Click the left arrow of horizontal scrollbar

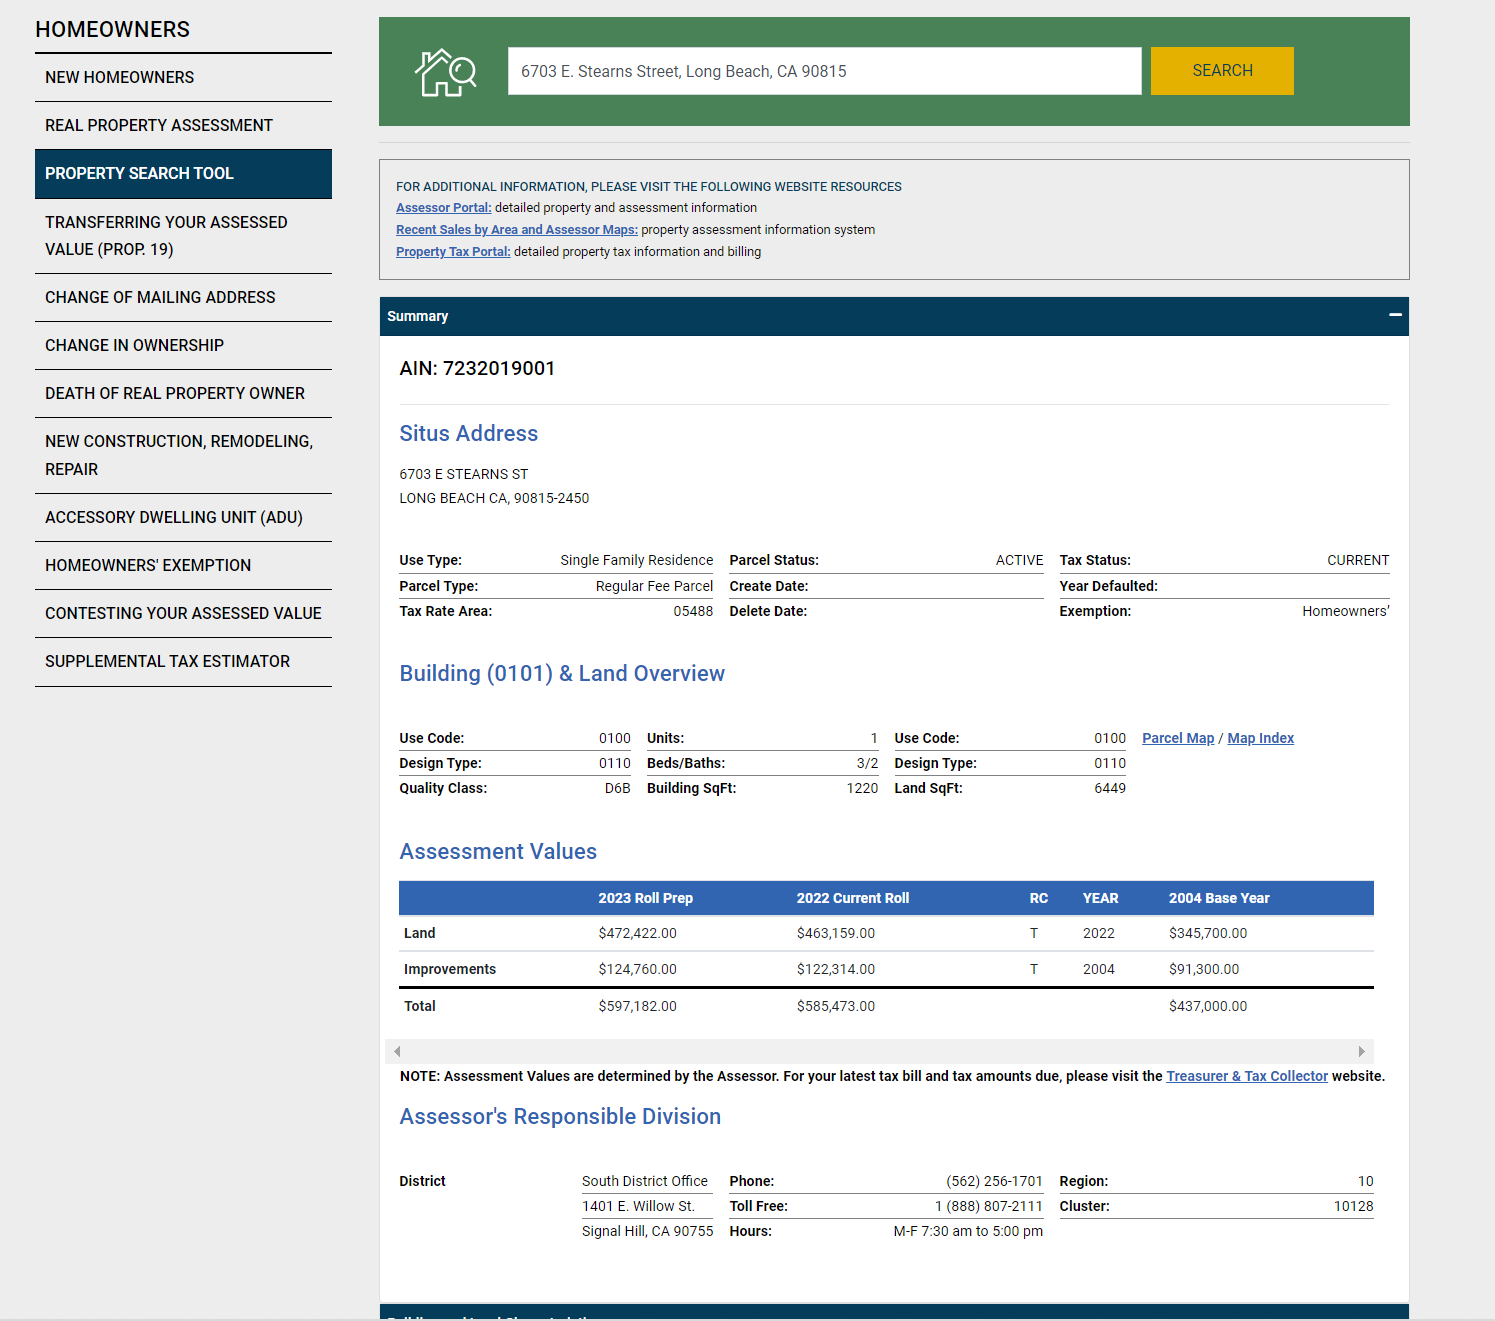pos(397,1051)
